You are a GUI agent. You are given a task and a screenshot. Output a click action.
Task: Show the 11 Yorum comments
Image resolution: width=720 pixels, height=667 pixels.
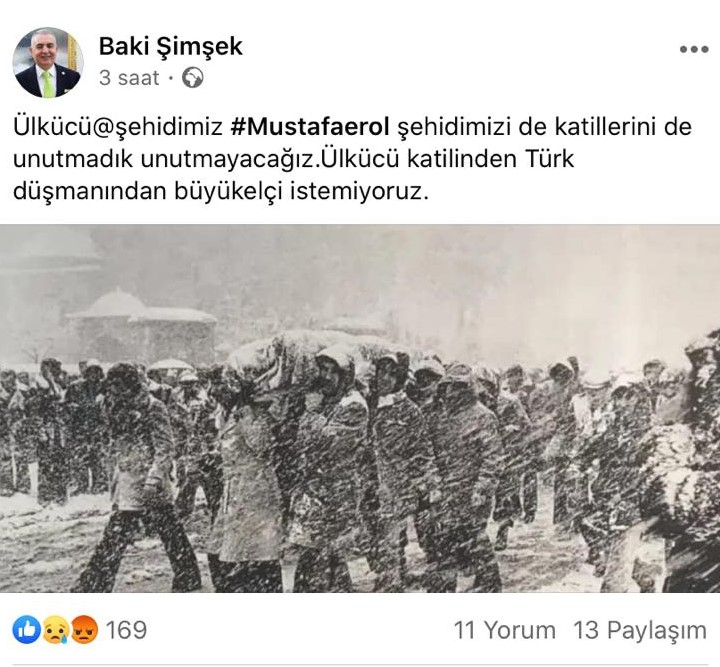coord(504,630)
